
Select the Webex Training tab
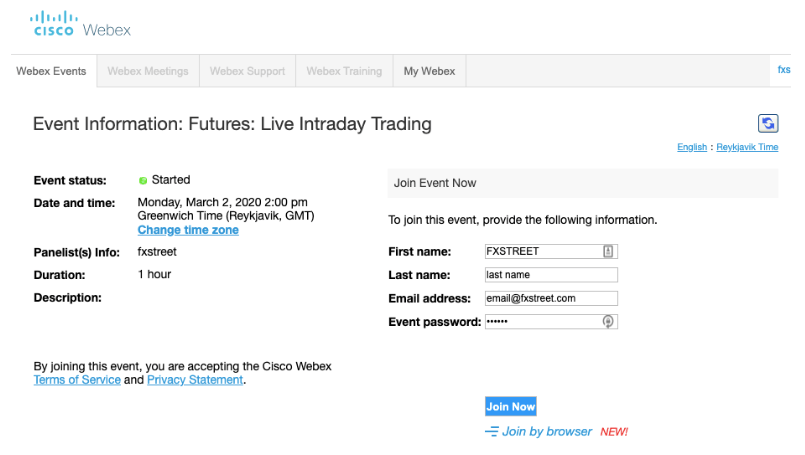tap(344, 71)
